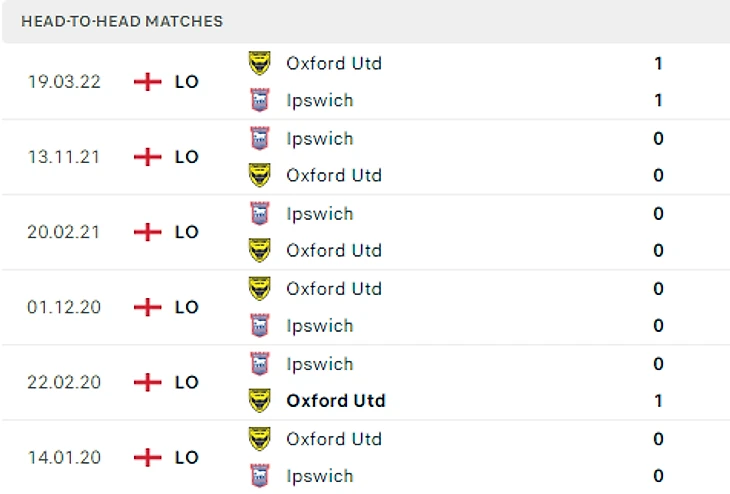Click Oxford Utd crest in 14.01.20 match
The height and width of the screenshot is (494, 730).
pos(260,438)
